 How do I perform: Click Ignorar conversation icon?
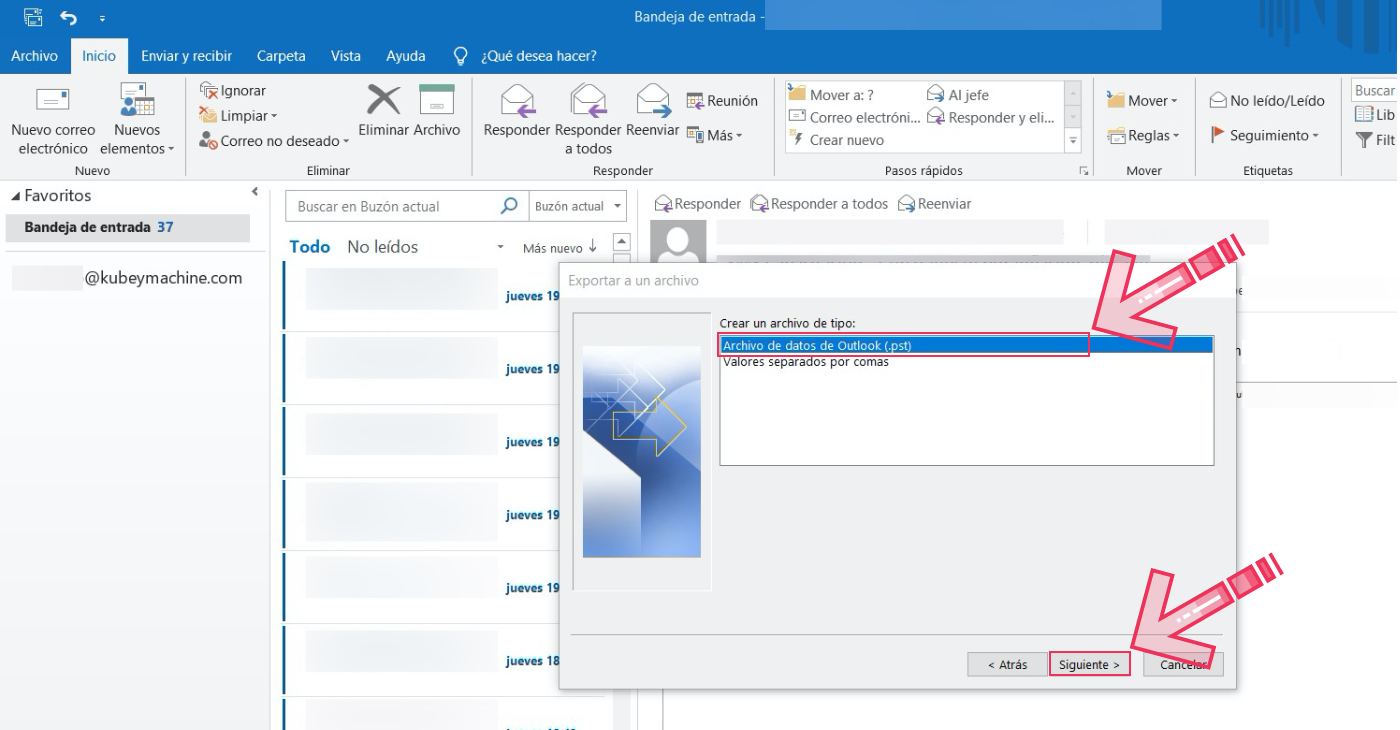click(x=209, y=90)
